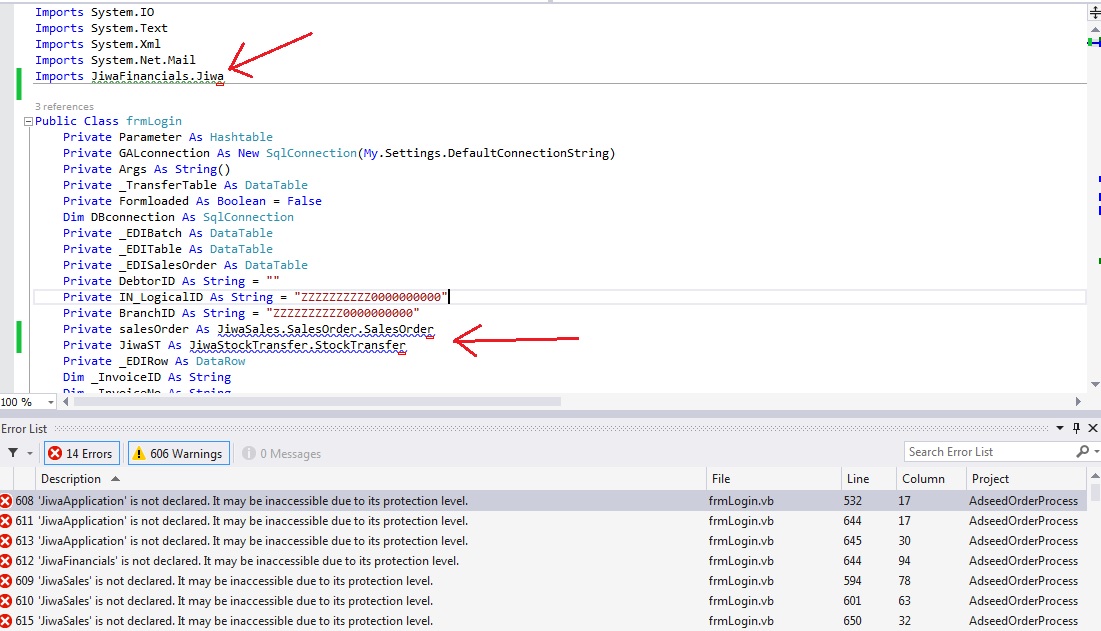Toggle the 606 Warnings filter button
Image resolution: width=1101 pixels, height=631 pixels.
click(177, 453)
